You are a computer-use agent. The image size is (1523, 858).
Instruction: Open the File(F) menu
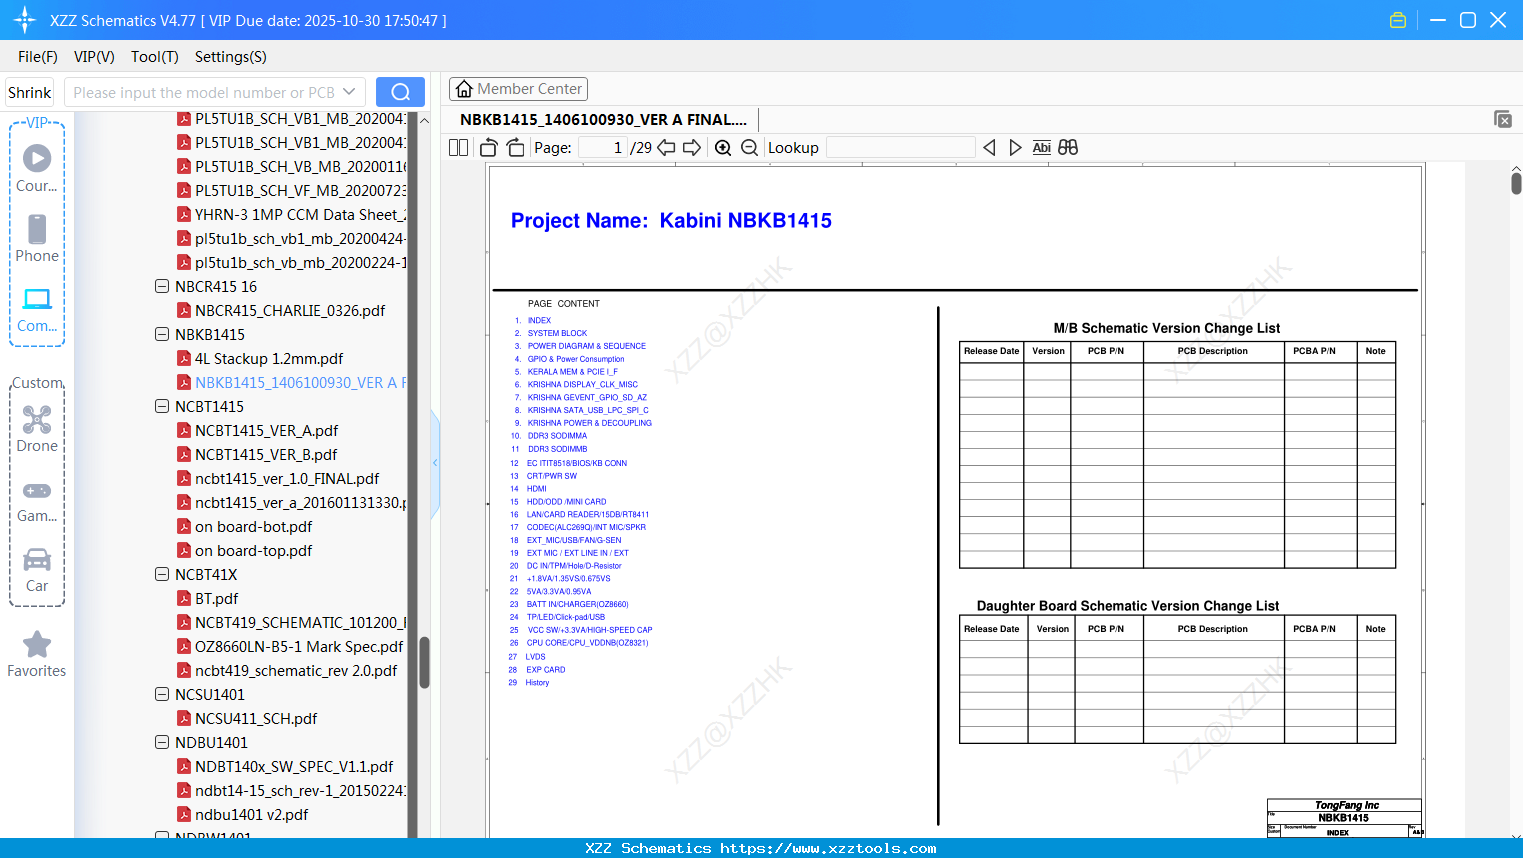point(38,57)
